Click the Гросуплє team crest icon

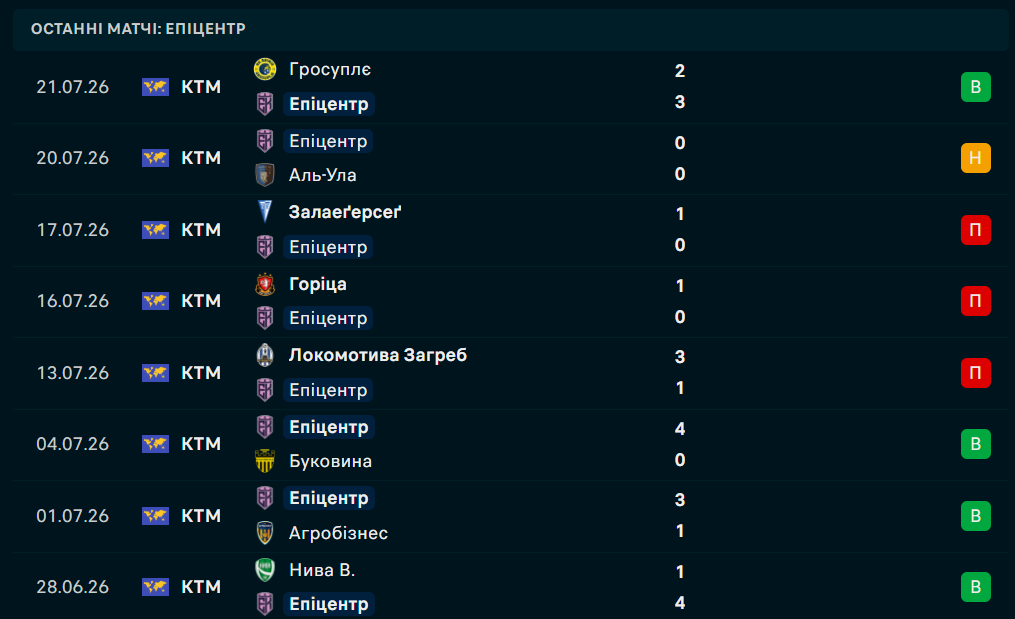265,69
